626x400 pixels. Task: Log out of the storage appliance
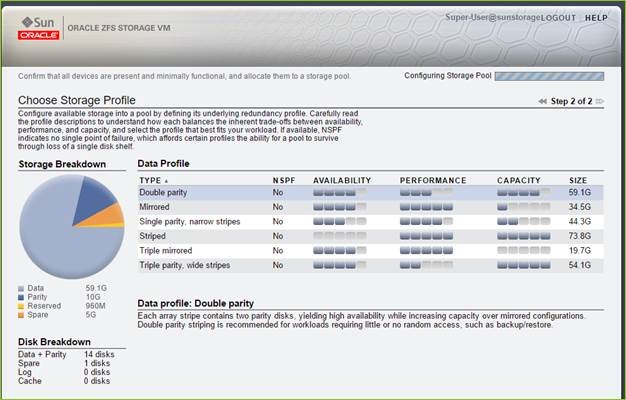tap(559, 18)
